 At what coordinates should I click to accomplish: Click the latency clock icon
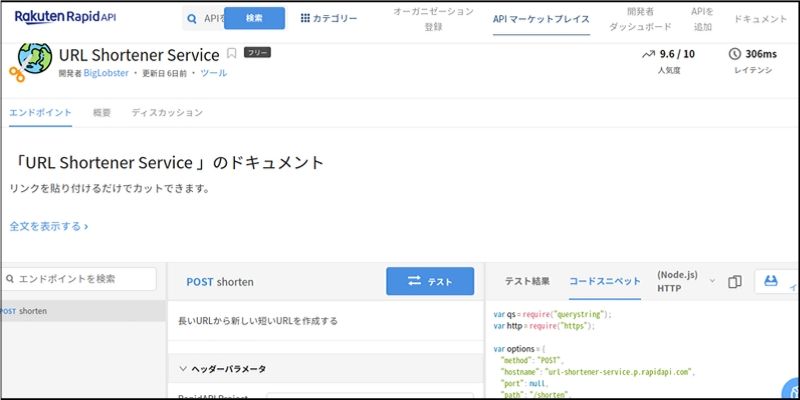(x=735, y=54)
